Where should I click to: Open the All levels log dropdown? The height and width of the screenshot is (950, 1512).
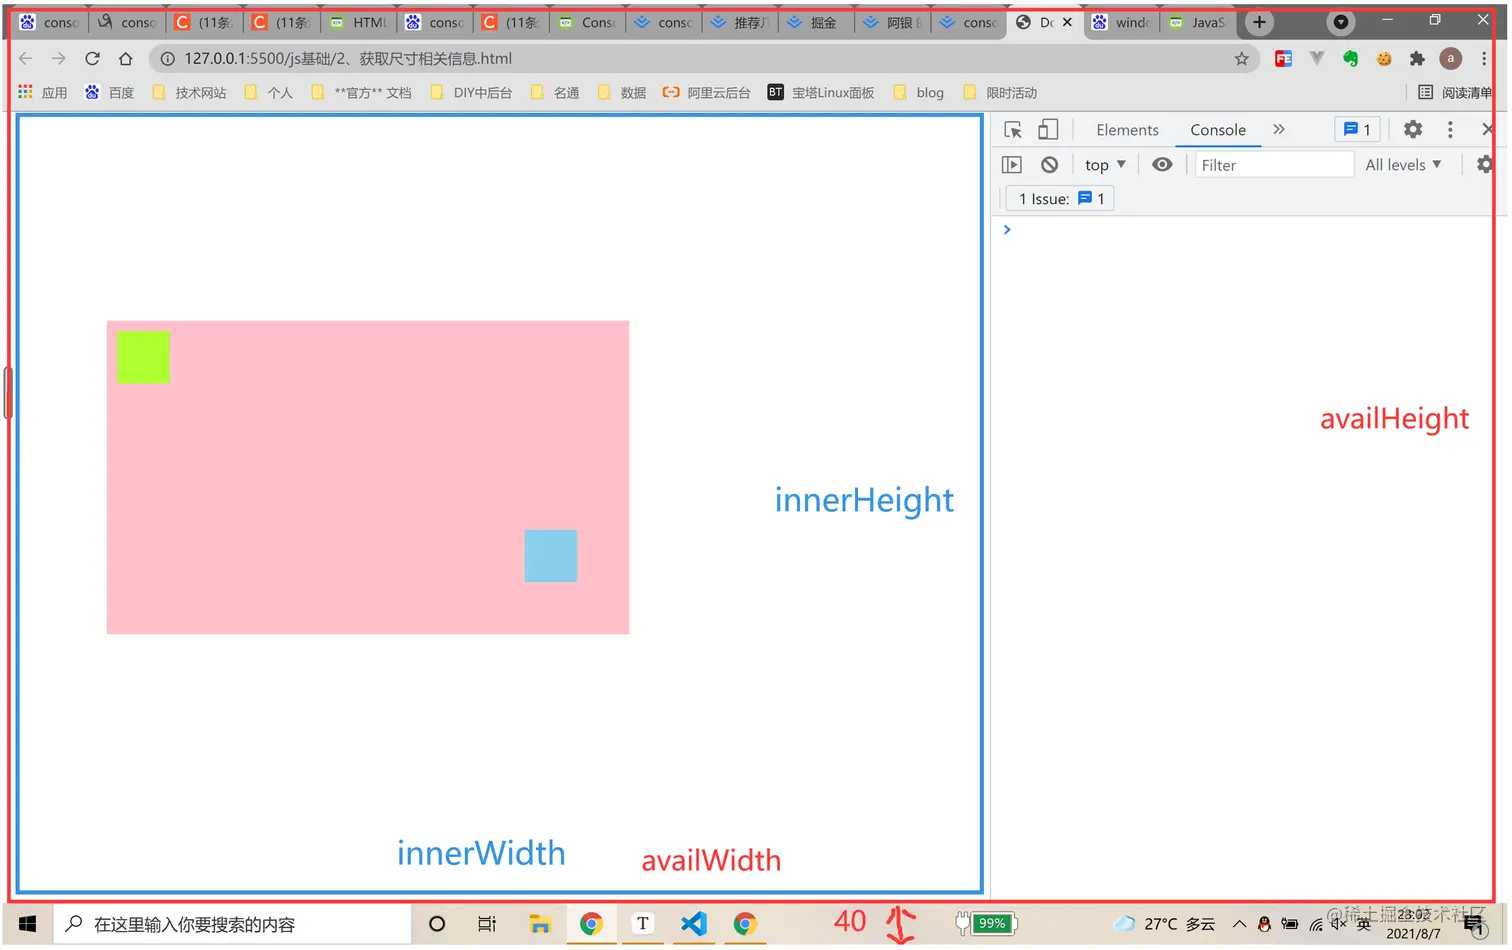point(1403,165)
